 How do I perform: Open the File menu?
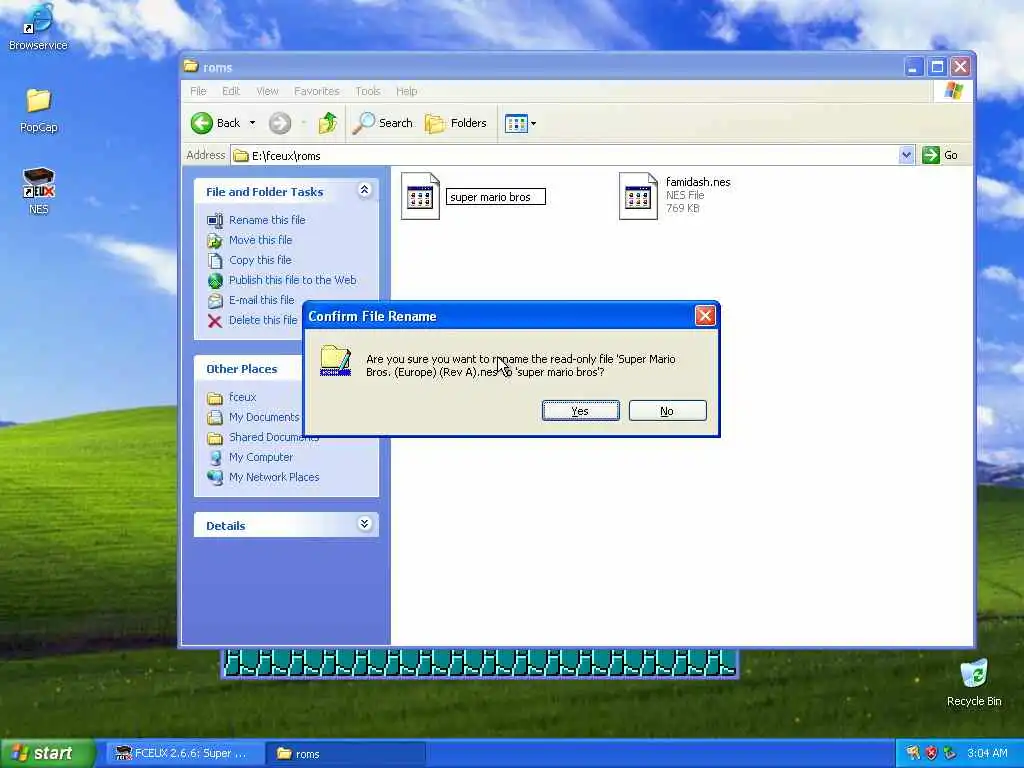[198, 91]
